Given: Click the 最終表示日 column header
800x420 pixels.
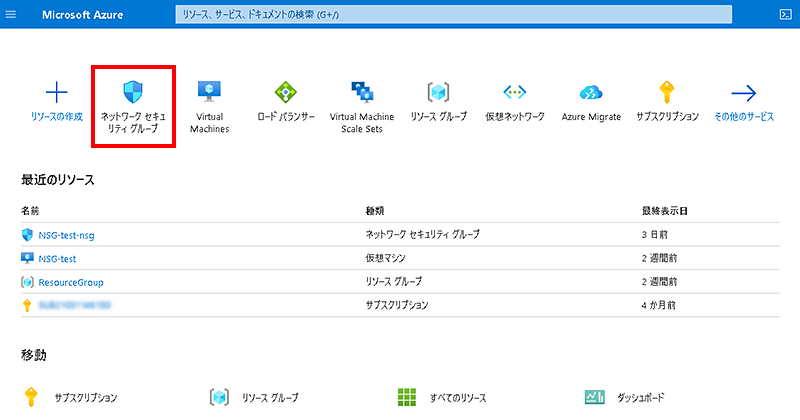Looking at the screenshot, I should point(665,211).
